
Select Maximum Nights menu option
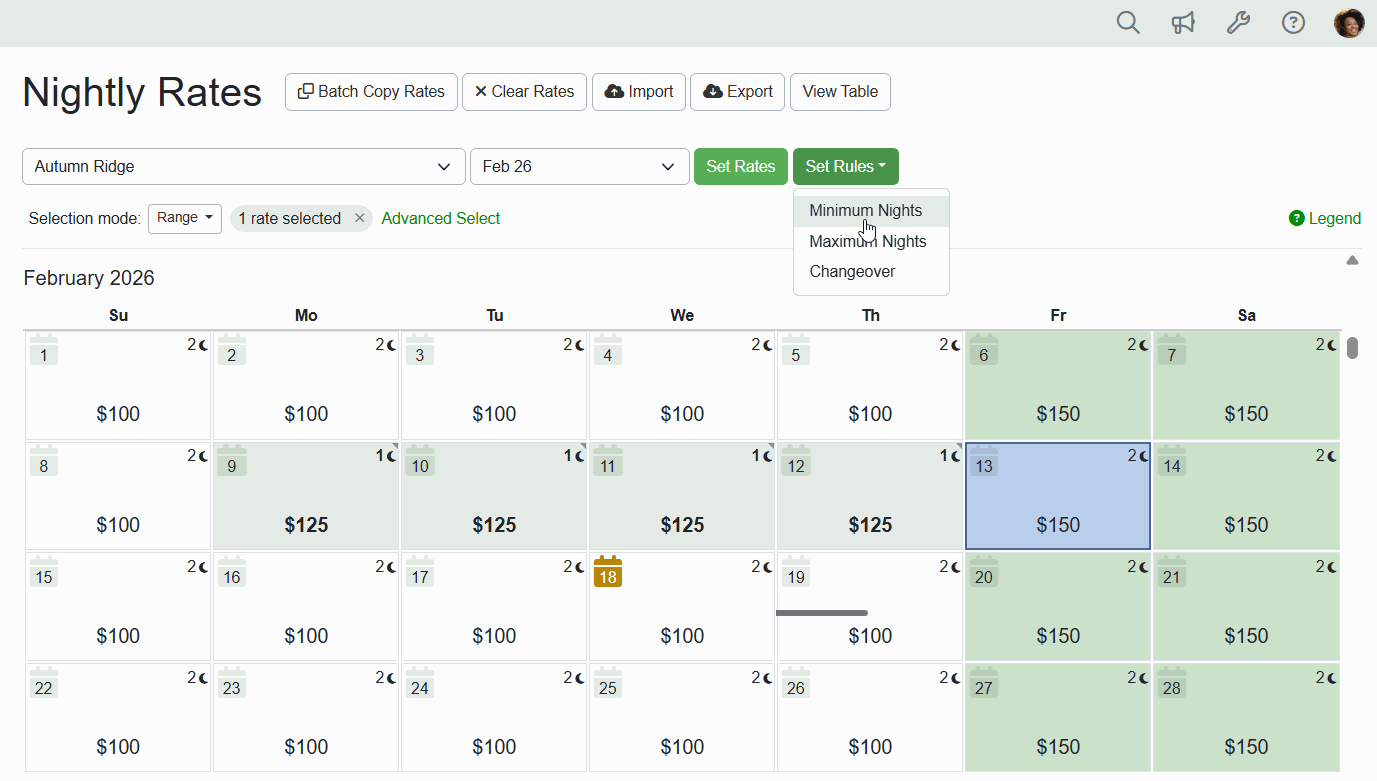(x=867, y=241)
